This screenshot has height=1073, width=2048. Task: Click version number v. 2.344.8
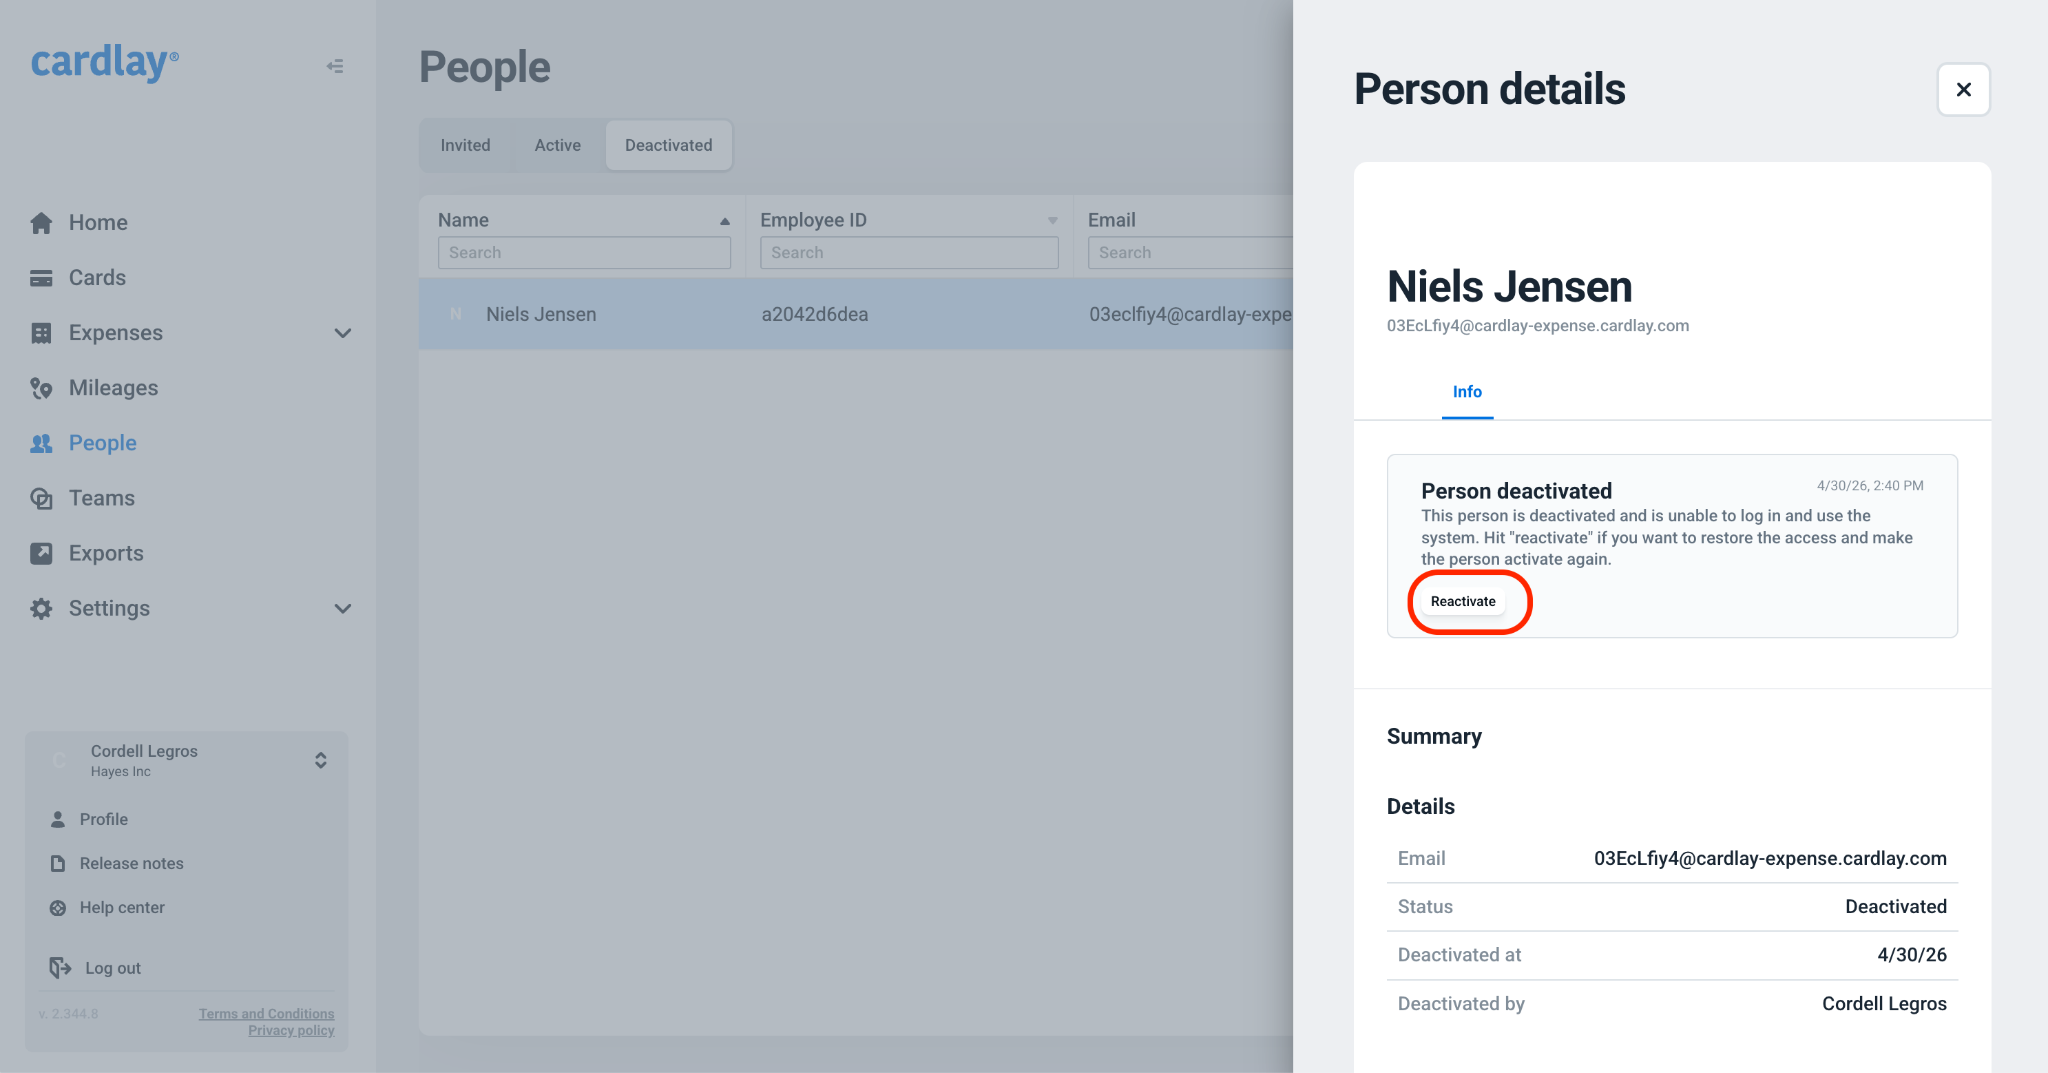(x=68, y=1014)
